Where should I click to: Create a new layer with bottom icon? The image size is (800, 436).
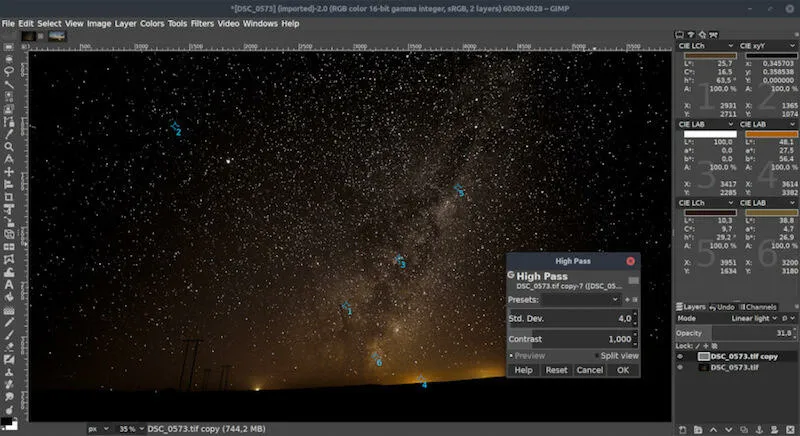[681, 428]
